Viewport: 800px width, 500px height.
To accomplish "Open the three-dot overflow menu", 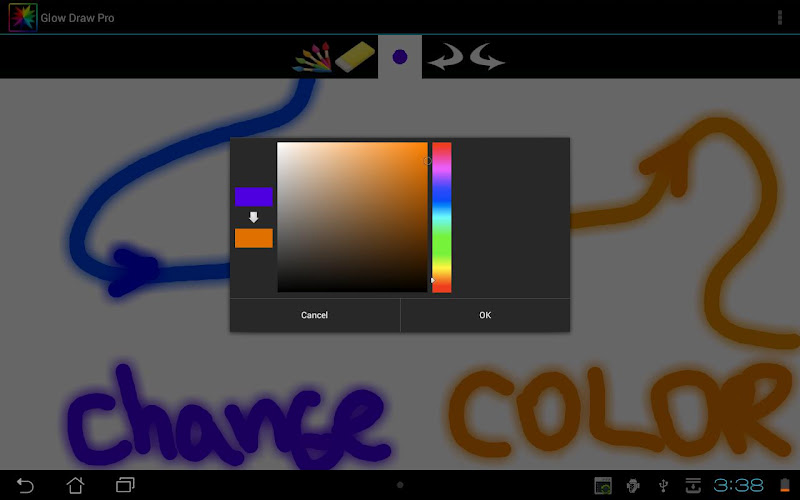I will tap(780, 17).
